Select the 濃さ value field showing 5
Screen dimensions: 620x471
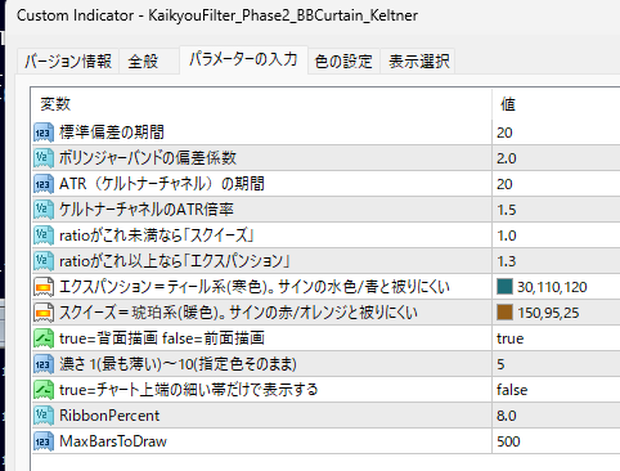[x=556, y=364]
